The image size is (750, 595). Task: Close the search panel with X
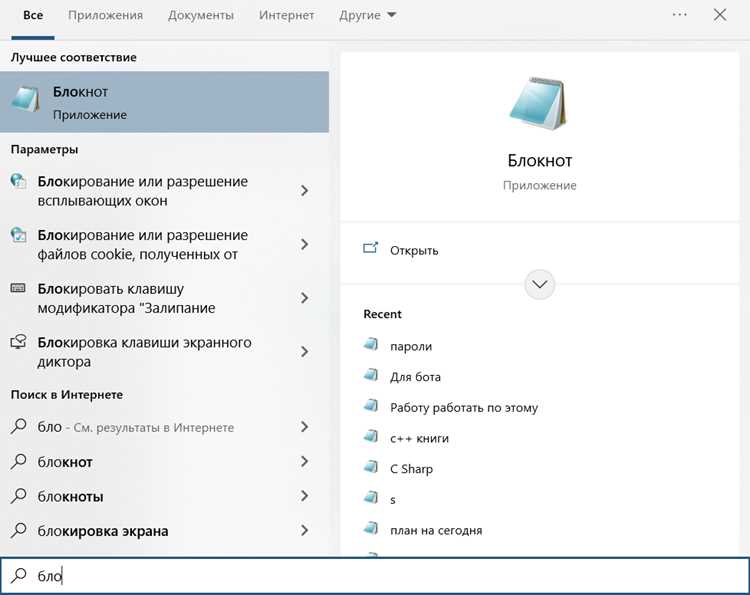coord(719,15)
